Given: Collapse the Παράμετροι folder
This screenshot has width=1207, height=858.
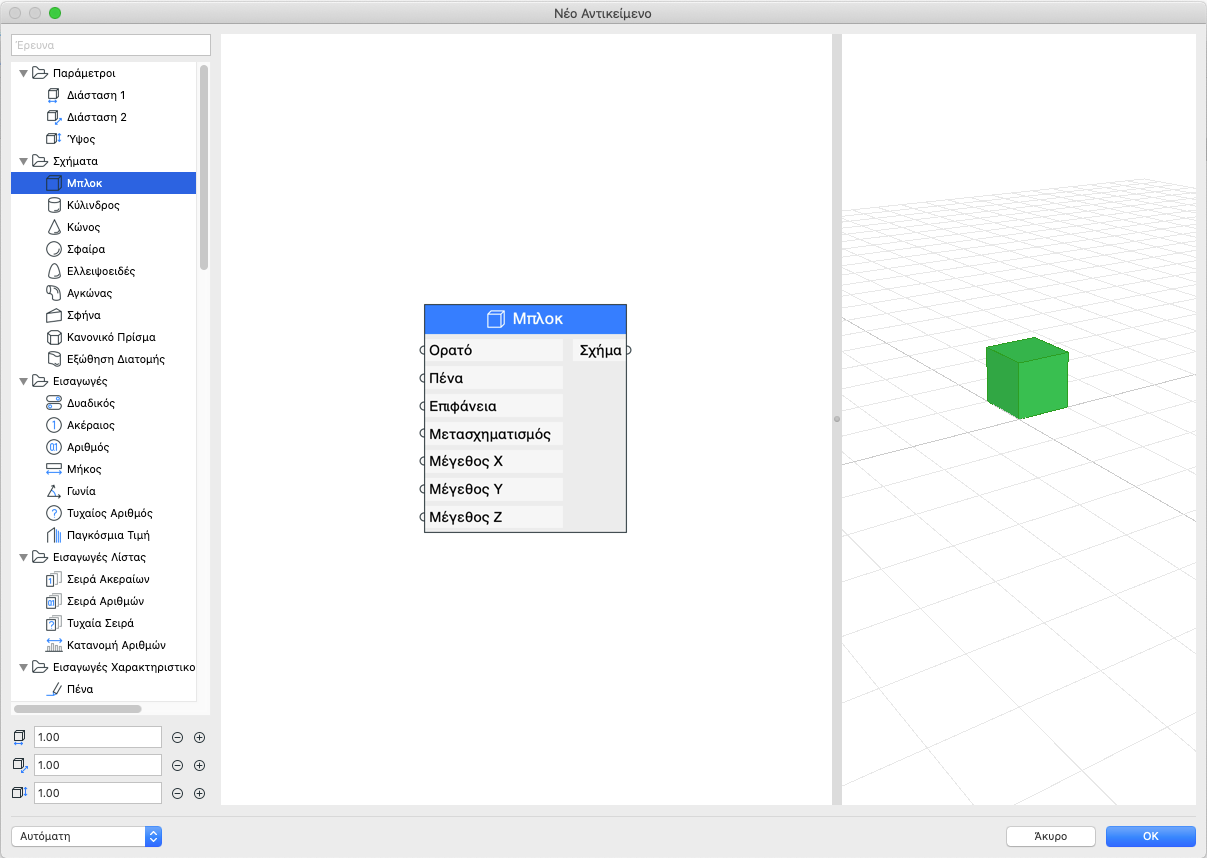Looking at the screenshot, I should point(23,73).
